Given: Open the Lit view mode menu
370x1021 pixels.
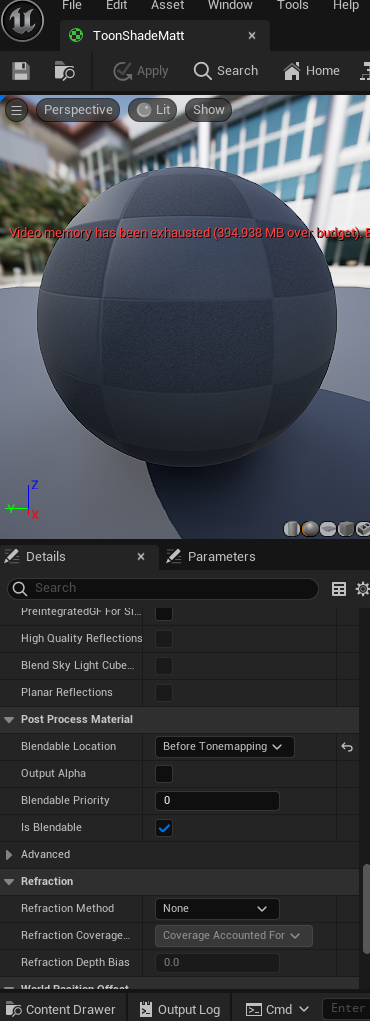Looking at the screenshot, I should (153, 110).
